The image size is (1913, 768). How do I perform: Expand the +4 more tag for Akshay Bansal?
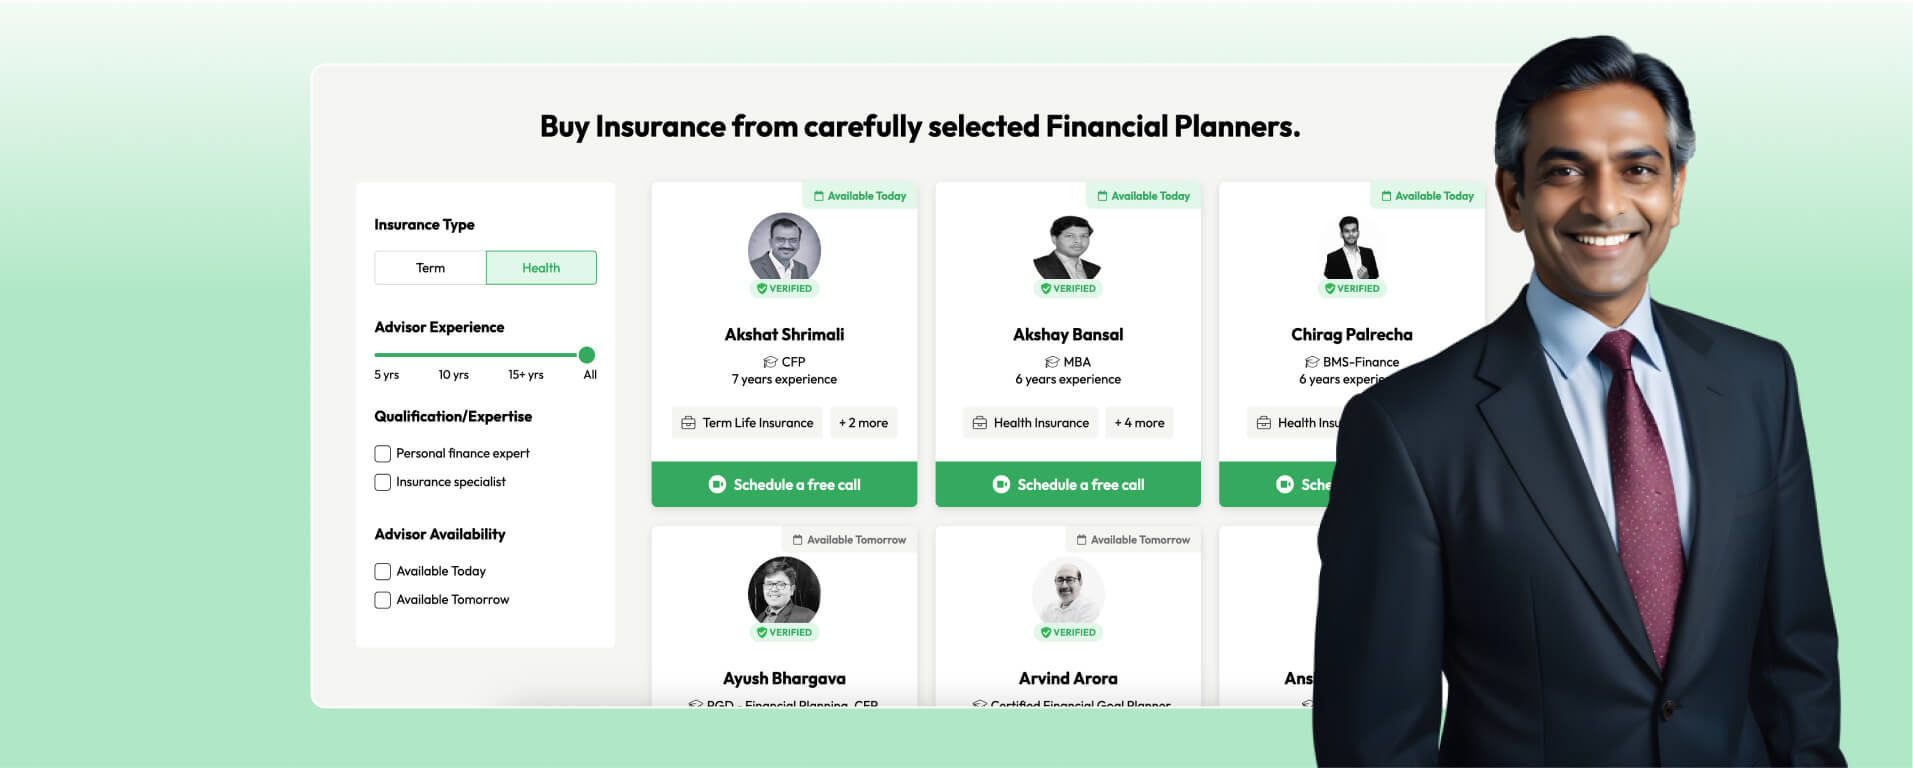point(1139,423)
